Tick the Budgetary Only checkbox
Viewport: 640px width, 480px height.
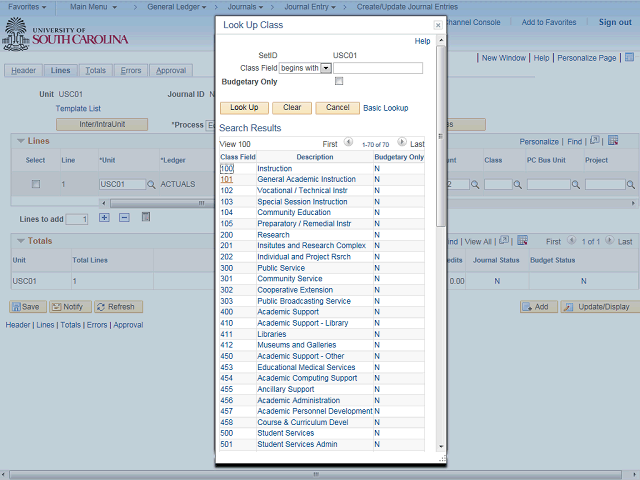pyautogui.click(x=339, y=81)
